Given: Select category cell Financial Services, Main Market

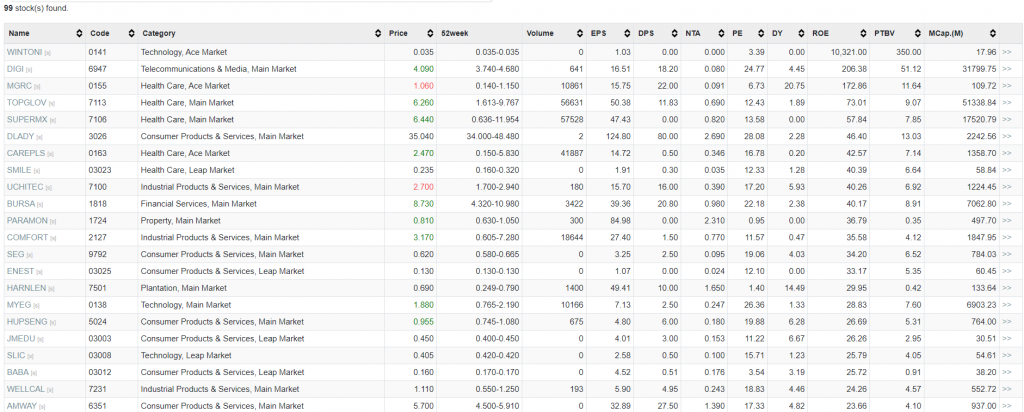Looking at the screenshot, I should pos(199,204).
